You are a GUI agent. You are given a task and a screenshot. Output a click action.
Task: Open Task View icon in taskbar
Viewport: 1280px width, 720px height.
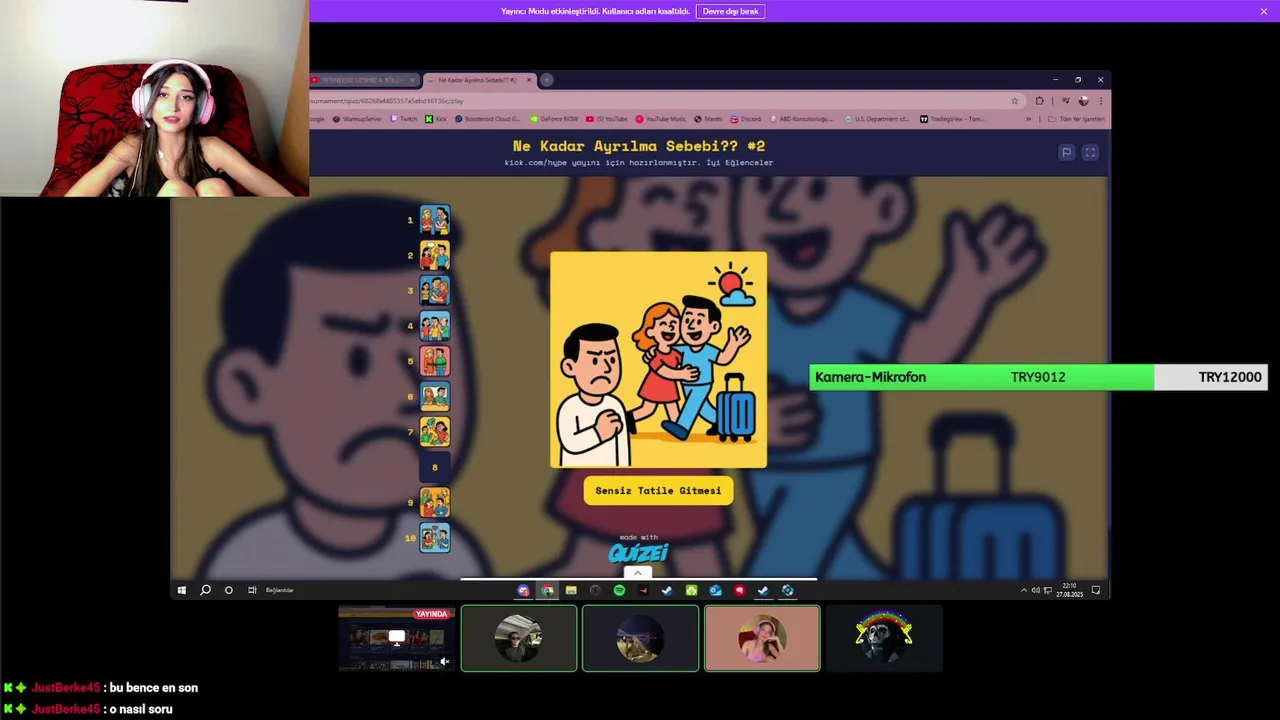252,590
